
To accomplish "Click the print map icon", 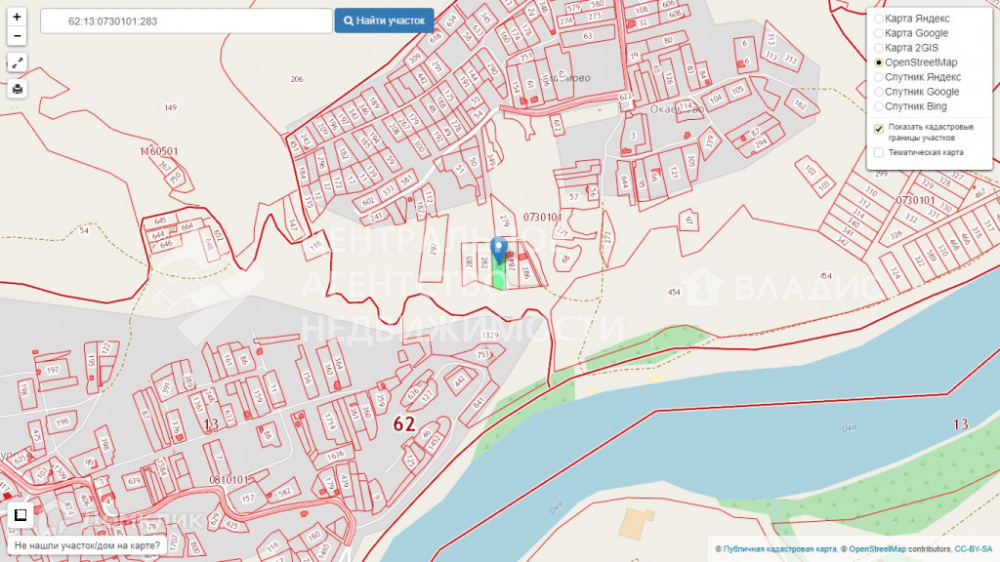I will pos(17,89).
